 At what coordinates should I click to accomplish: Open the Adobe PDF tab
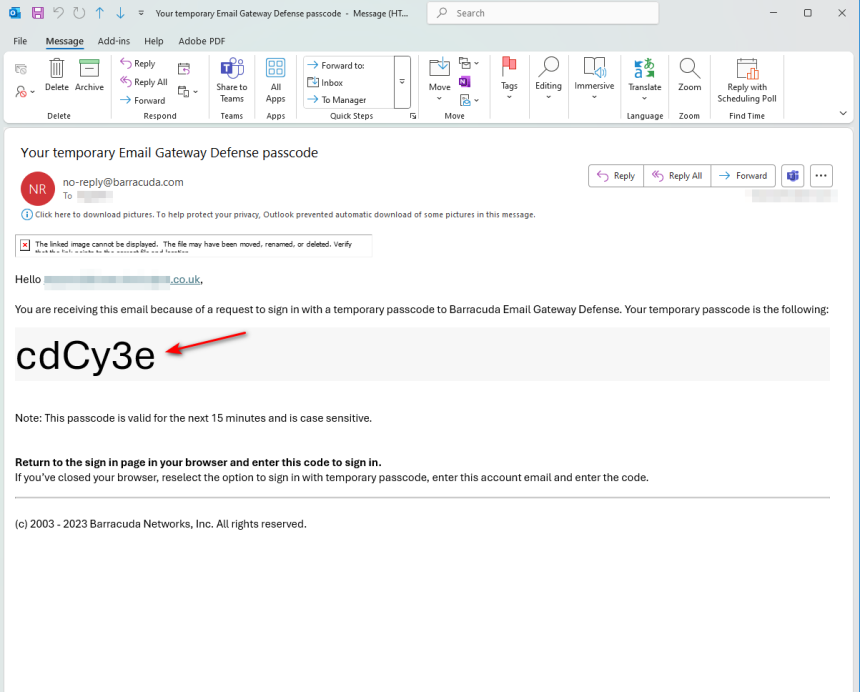pyautogui.click(x=201, y=41)
